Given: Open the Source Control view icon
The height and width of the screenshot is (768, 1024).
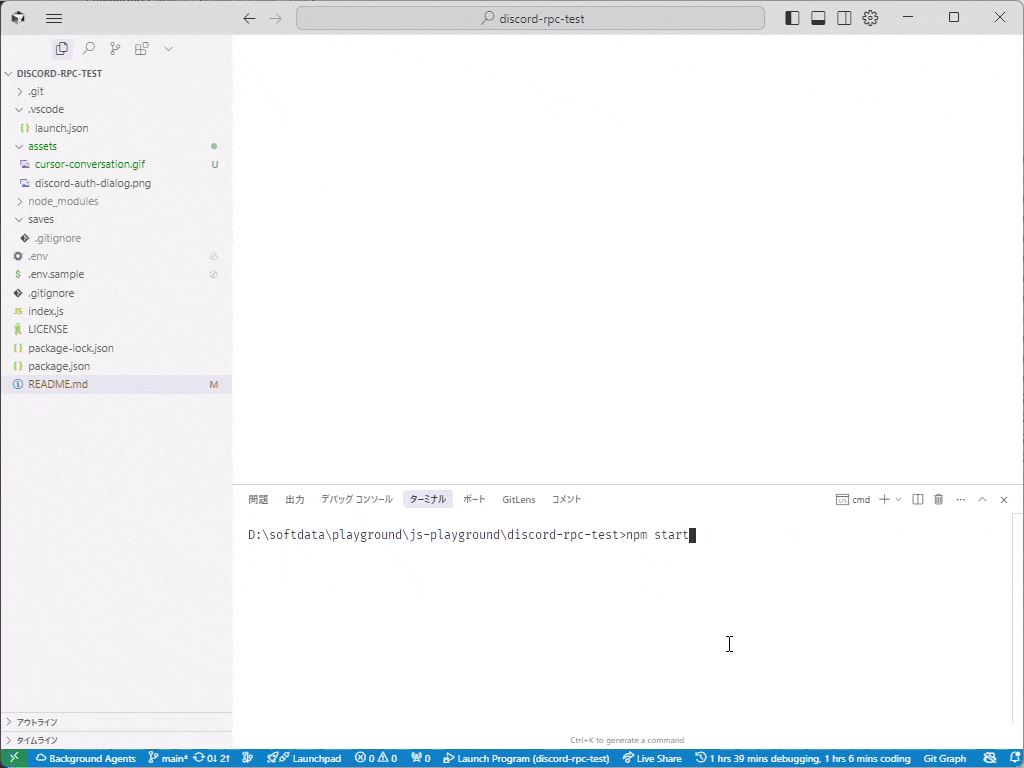Looking at the screenshot, I should pyautogui.click(x=115, y=48).
